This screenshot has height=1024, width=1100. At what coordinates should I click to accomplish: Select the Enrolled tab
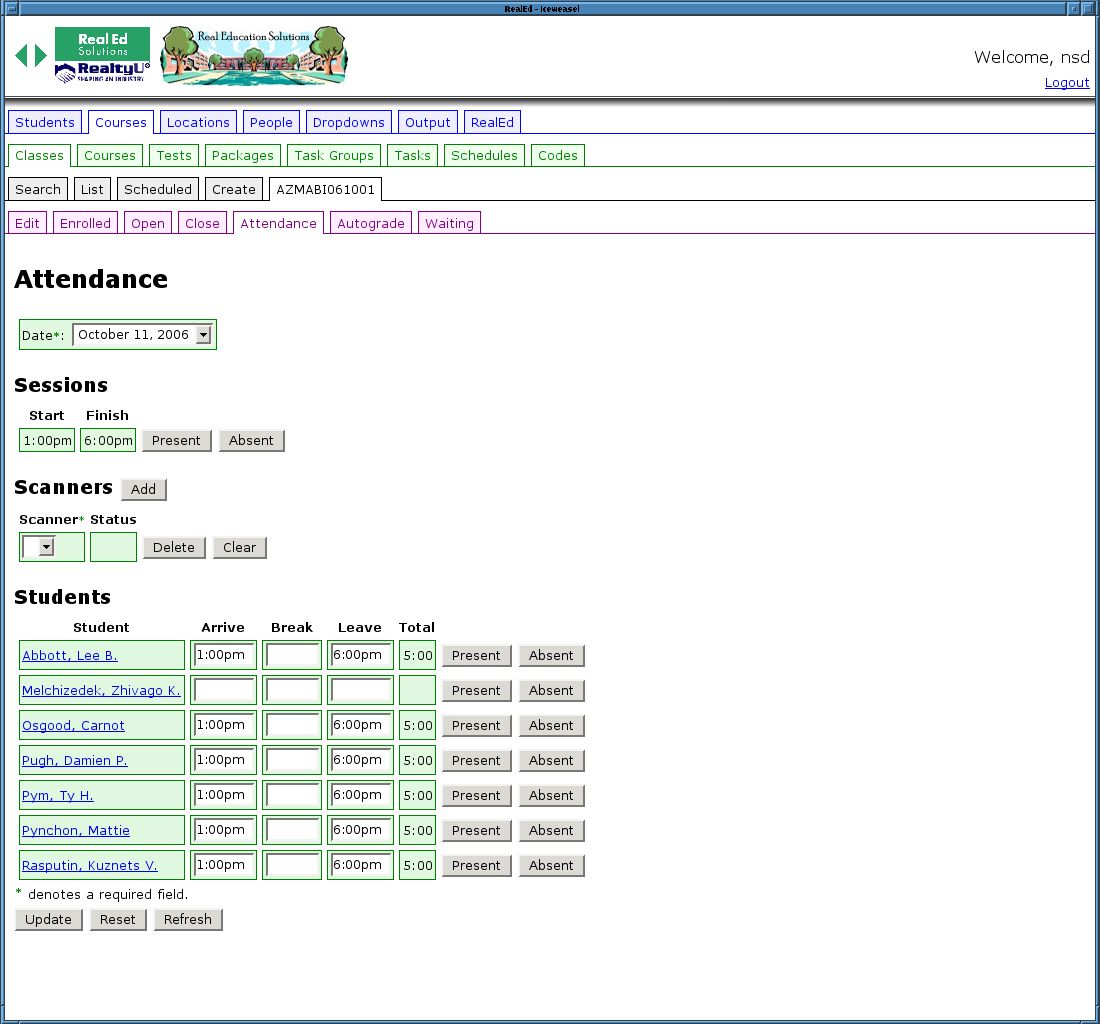[86, 223]
